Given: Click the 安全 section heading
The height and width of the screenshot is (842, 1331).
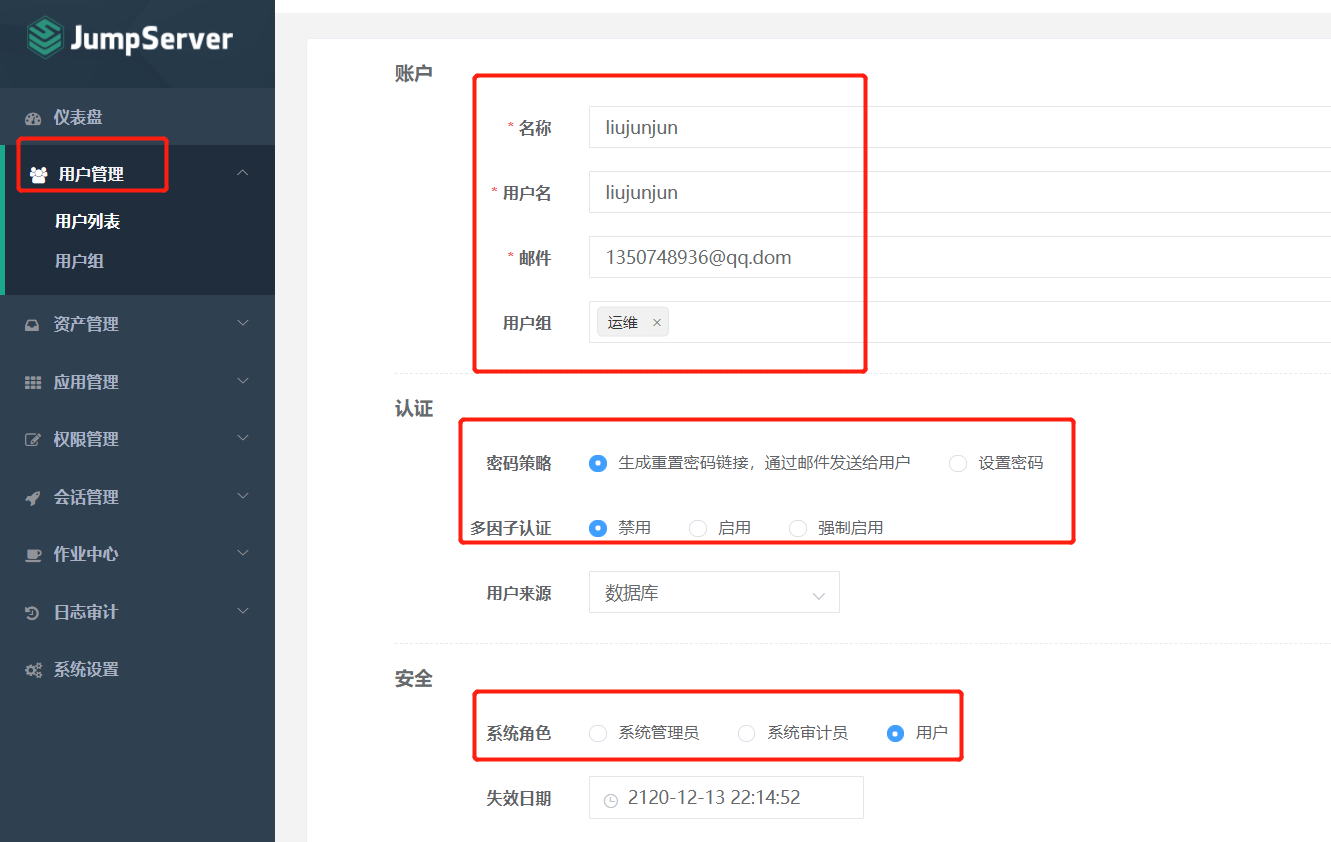Looking at the screenshot, I should [x=414, y=679].
